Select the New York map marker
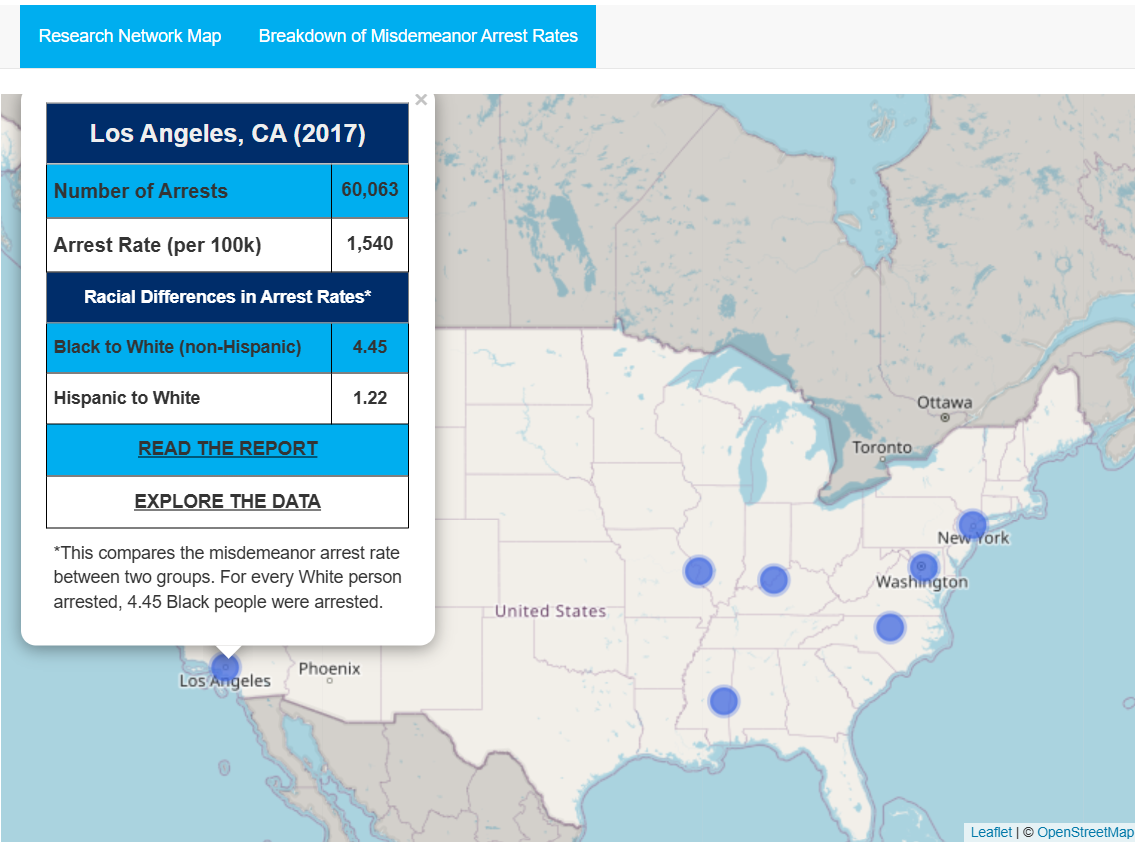Image resolution: width=1135 pixels, height=842 pixels. click(x=972, y=525)
